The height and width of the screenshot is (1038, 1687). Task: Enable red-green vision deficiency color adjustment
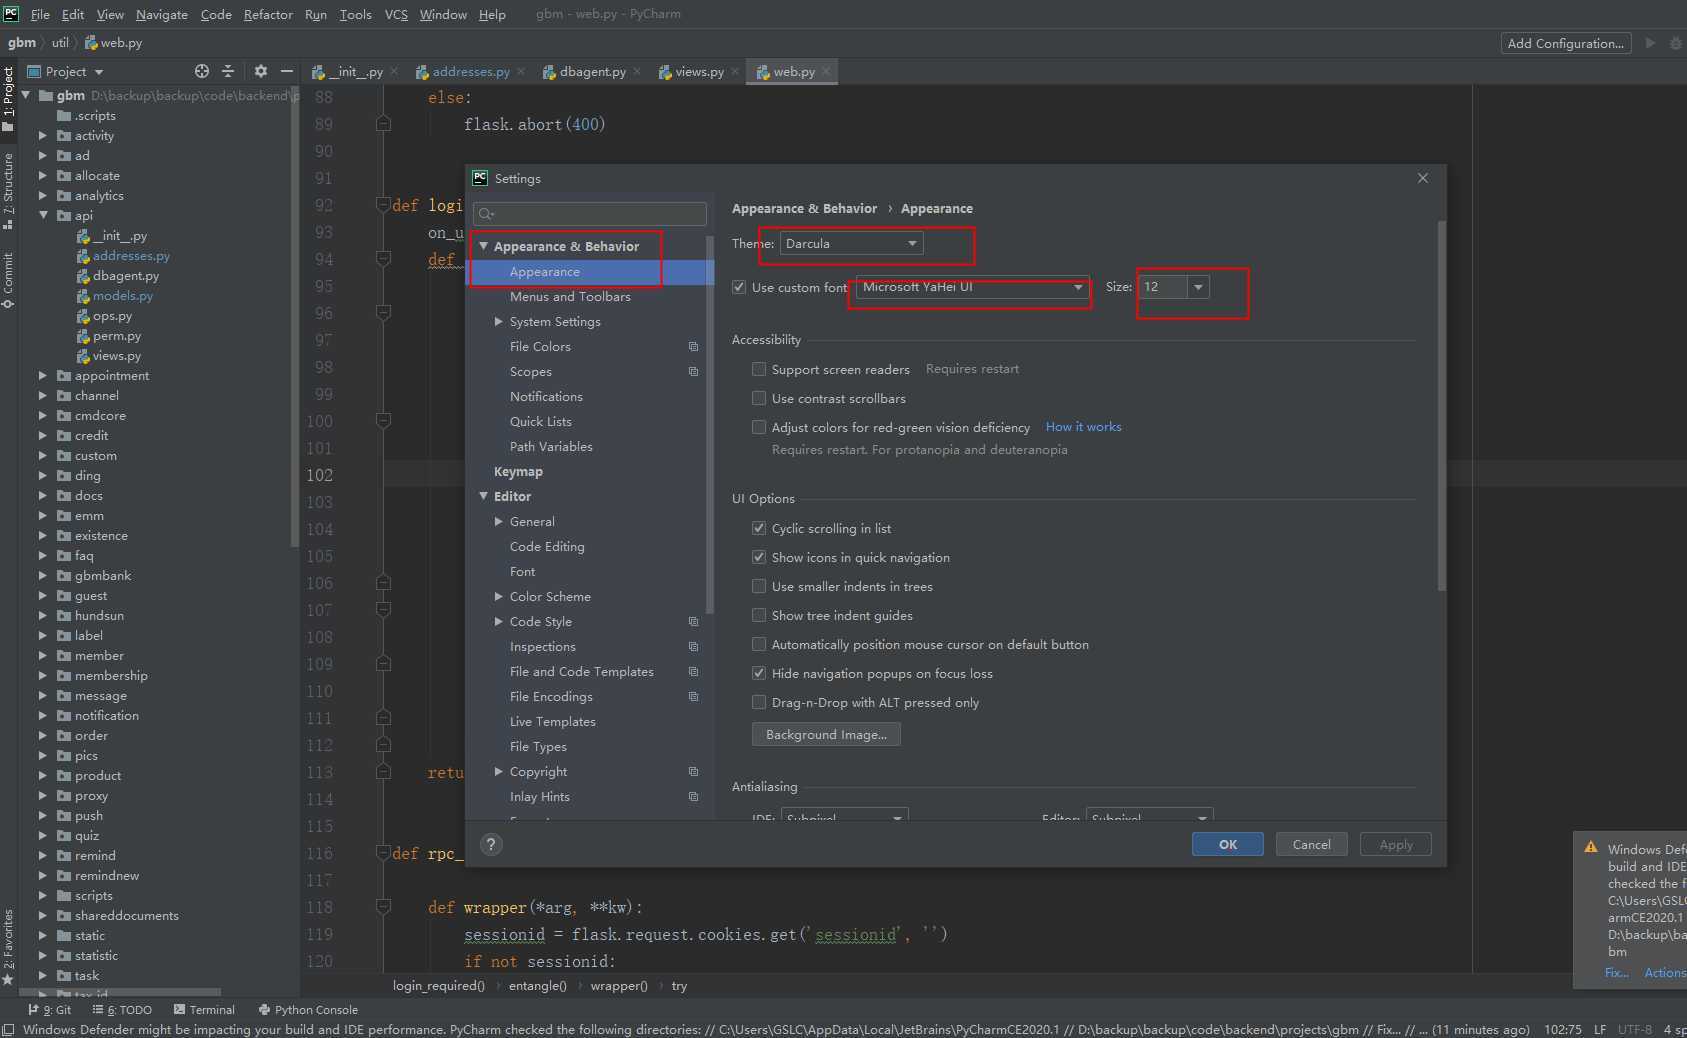point(759,427)
